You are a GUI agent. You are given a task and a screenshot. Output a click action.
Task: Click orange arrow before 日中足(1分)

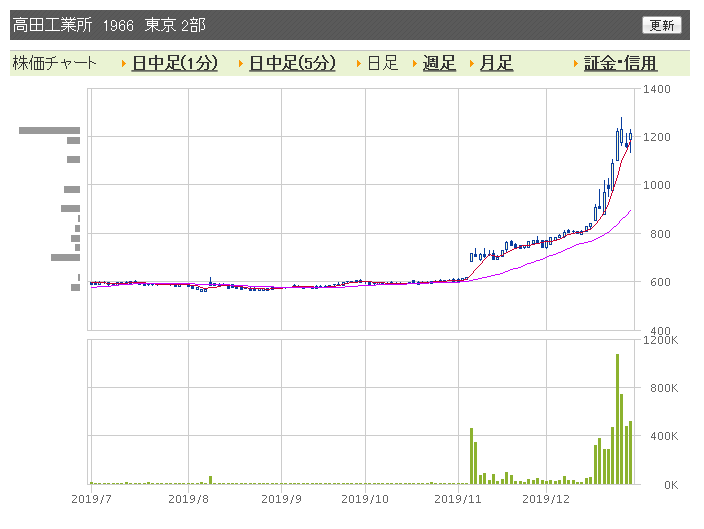coord(123,64)
